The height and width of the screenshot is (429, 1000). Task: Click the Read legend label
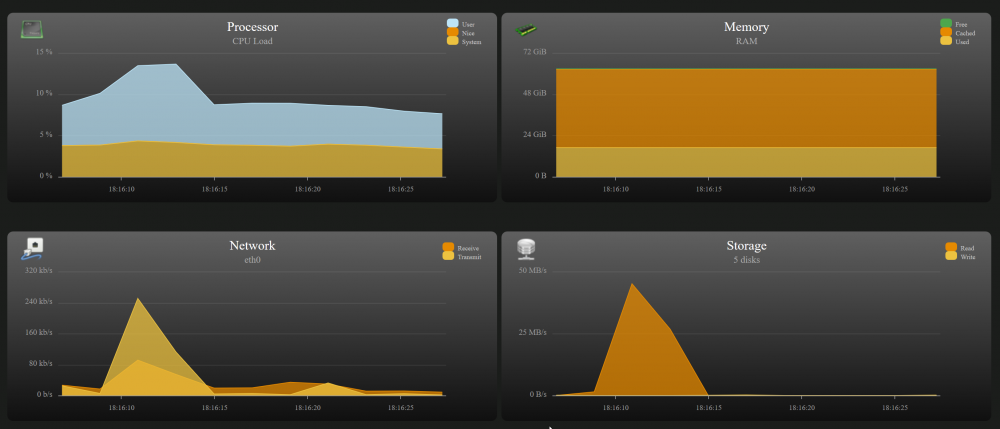(967, 248)
